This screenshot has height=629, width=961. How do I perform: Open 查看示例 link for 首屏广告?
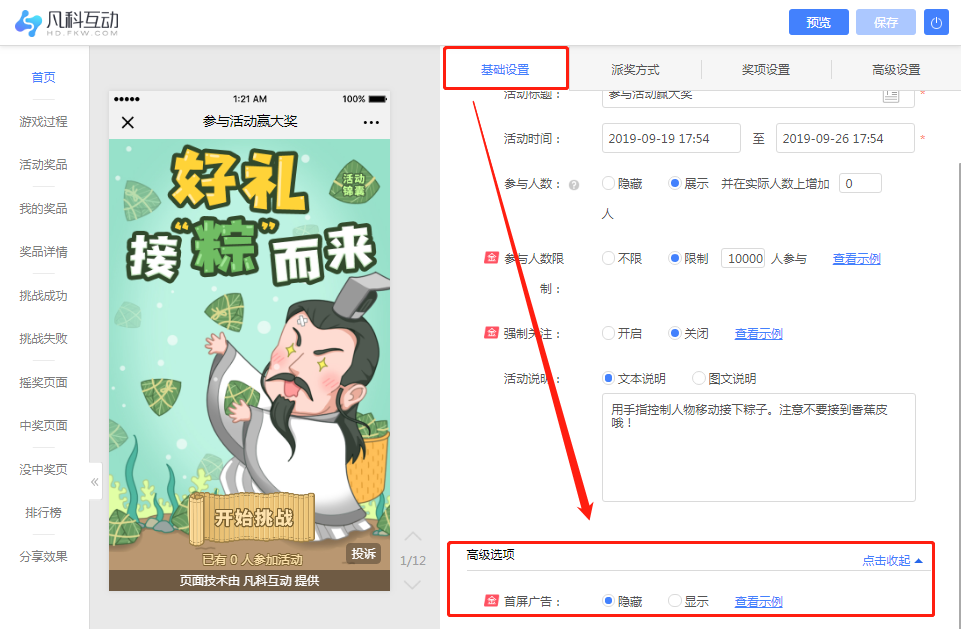point(758,601)
